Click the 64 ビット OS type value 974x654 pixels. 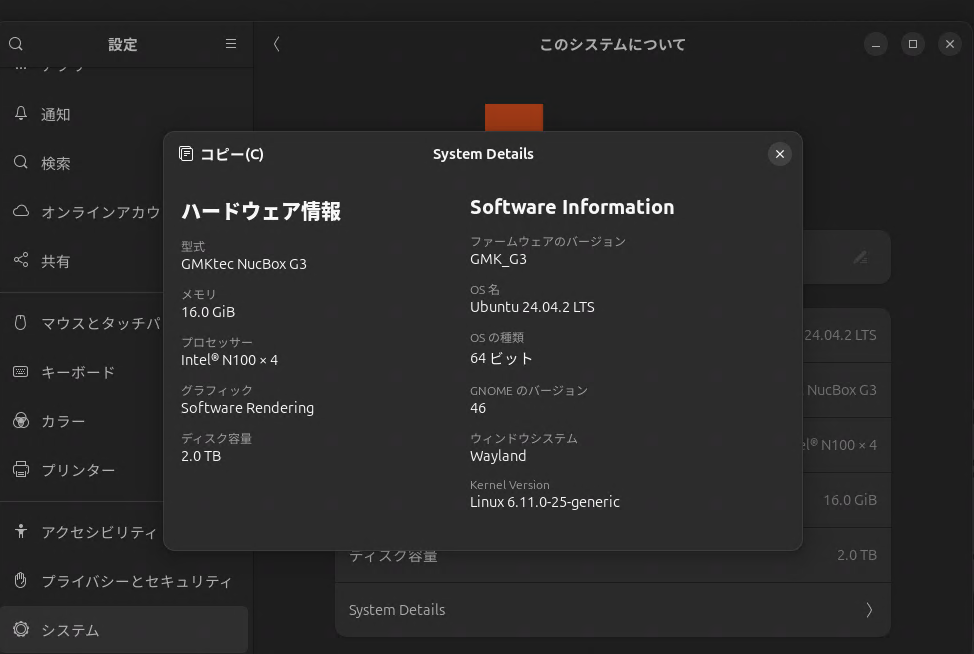pyautogui.click(x=501, y=358)
